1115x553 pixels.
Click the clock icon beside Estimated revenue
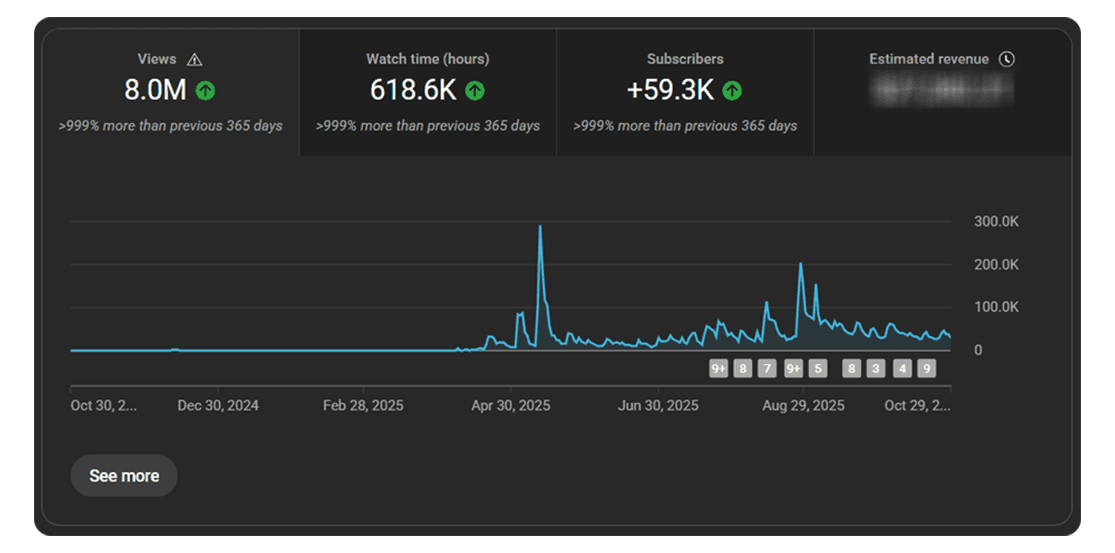1006,60
